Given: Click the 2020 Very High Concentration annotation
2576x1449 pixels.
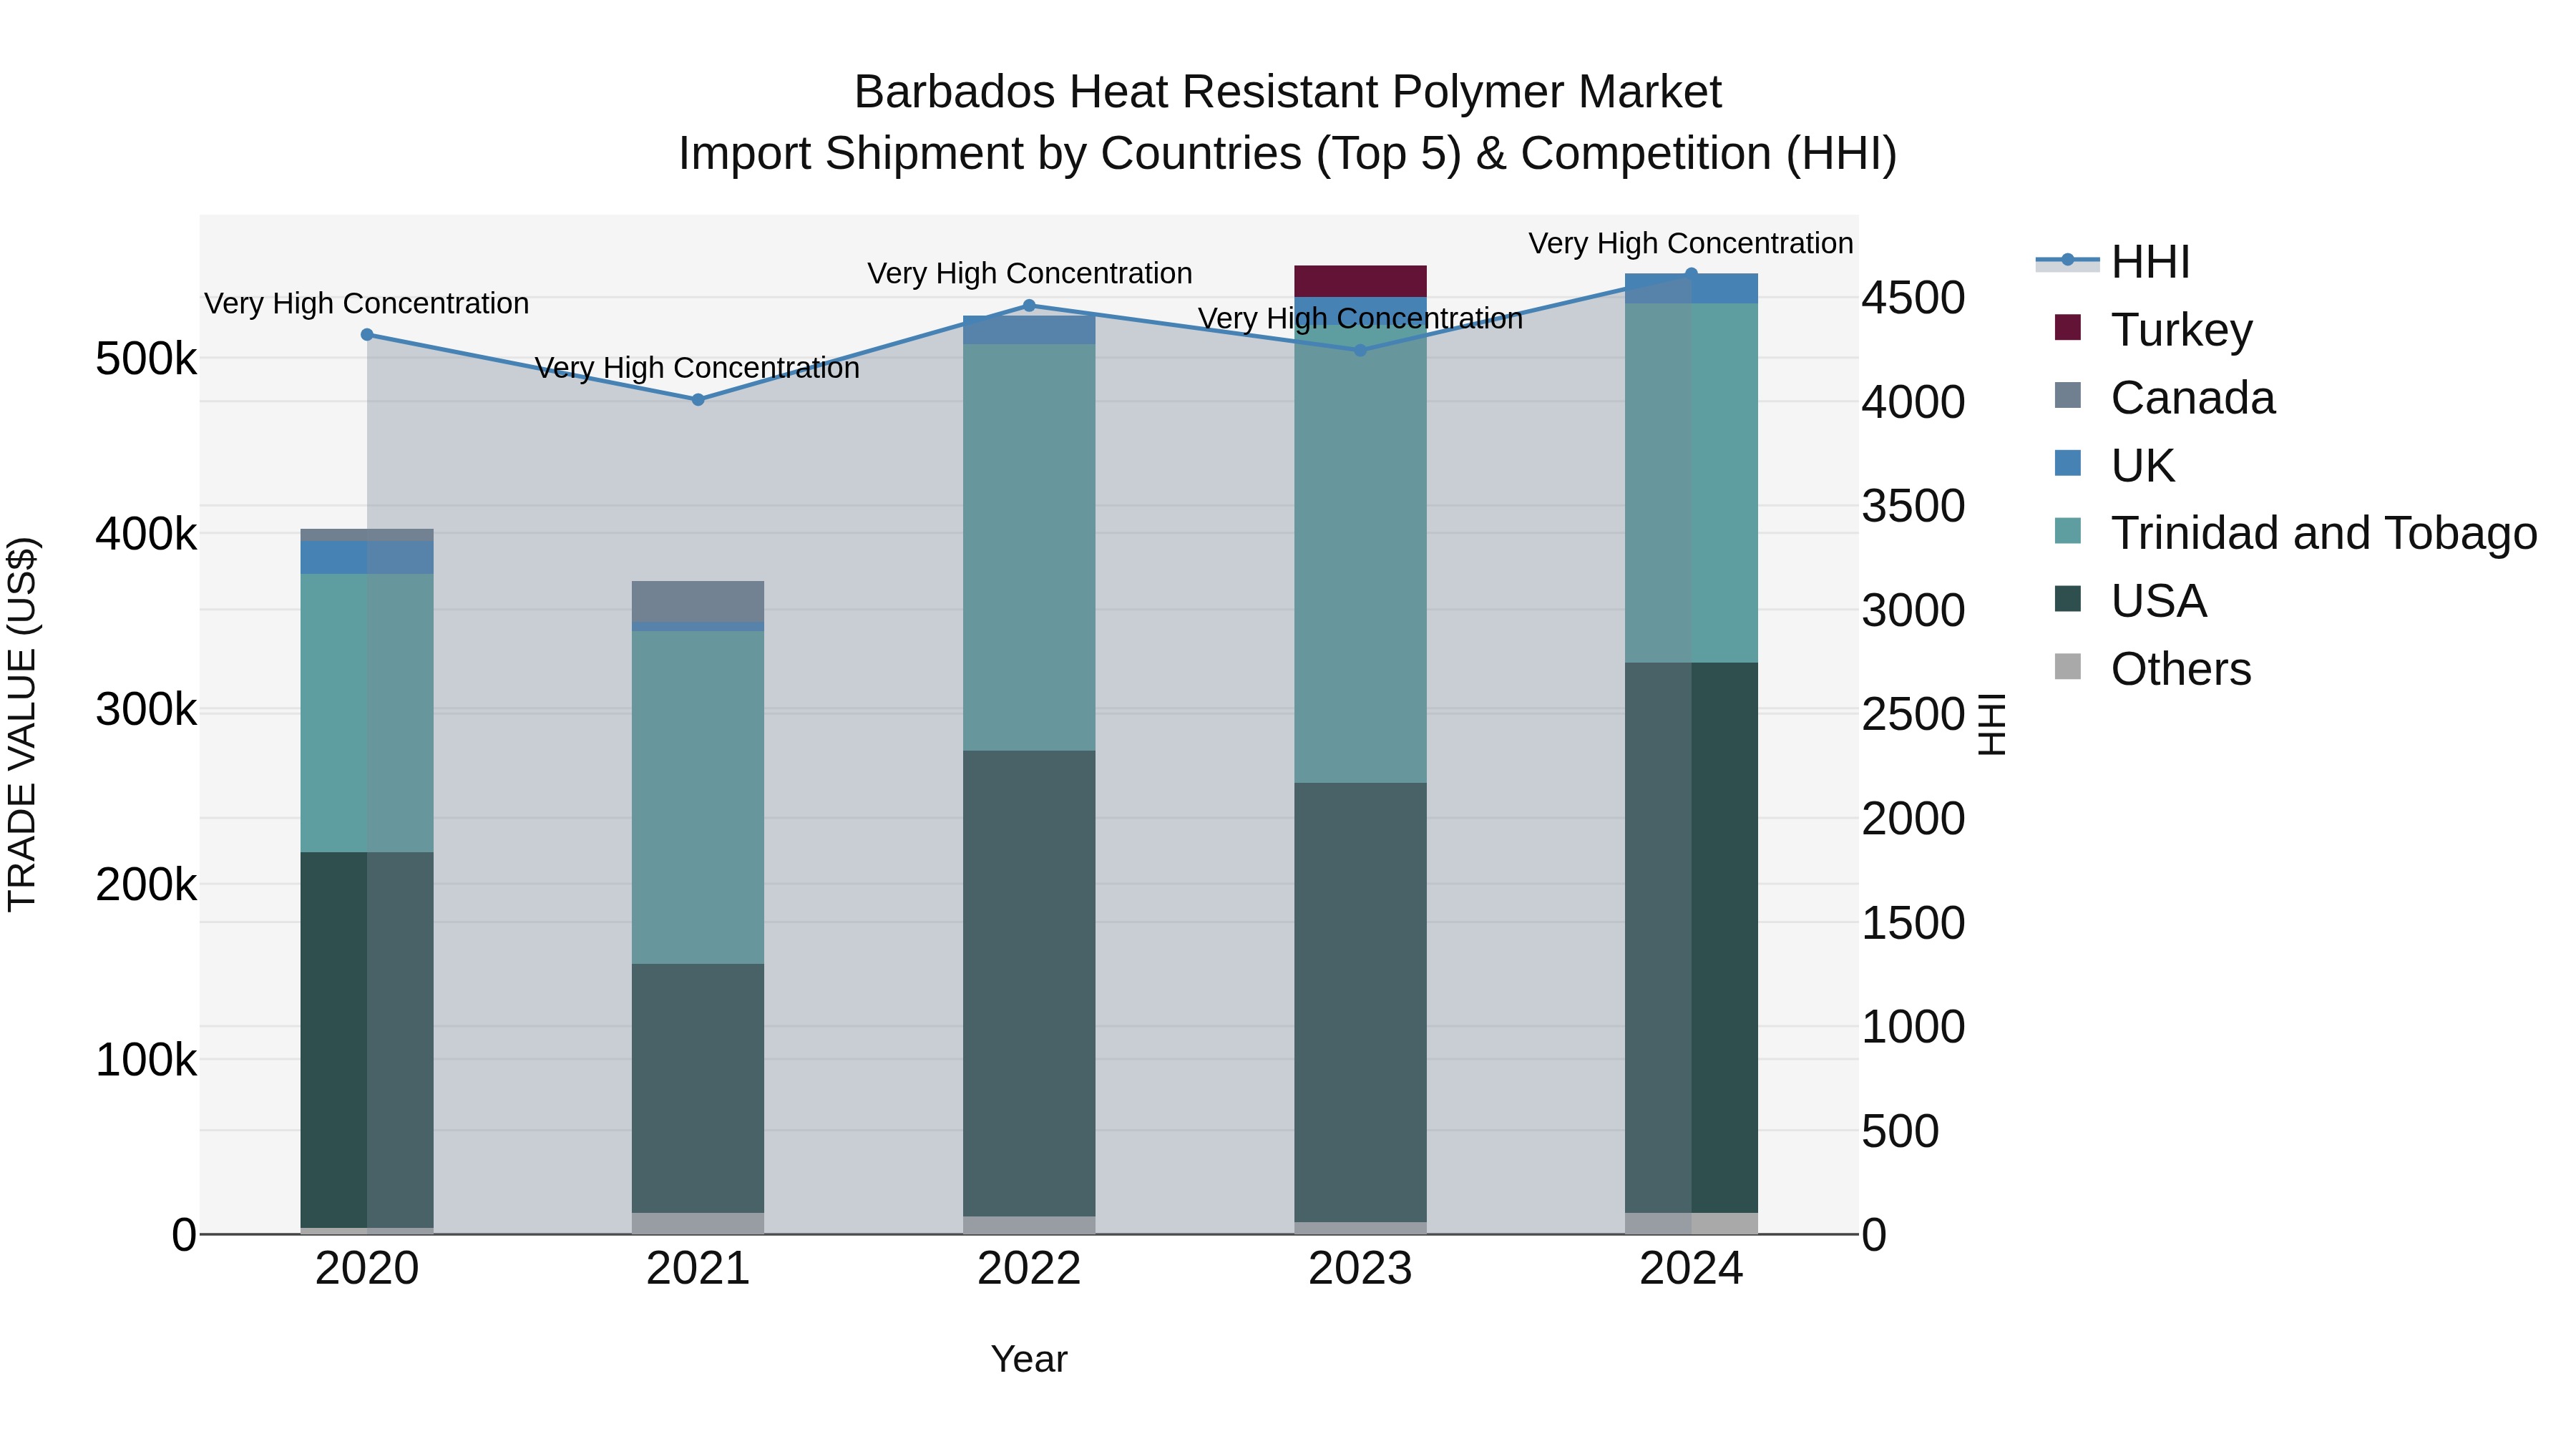Looking at the screenshot, I should pos(367,304).
